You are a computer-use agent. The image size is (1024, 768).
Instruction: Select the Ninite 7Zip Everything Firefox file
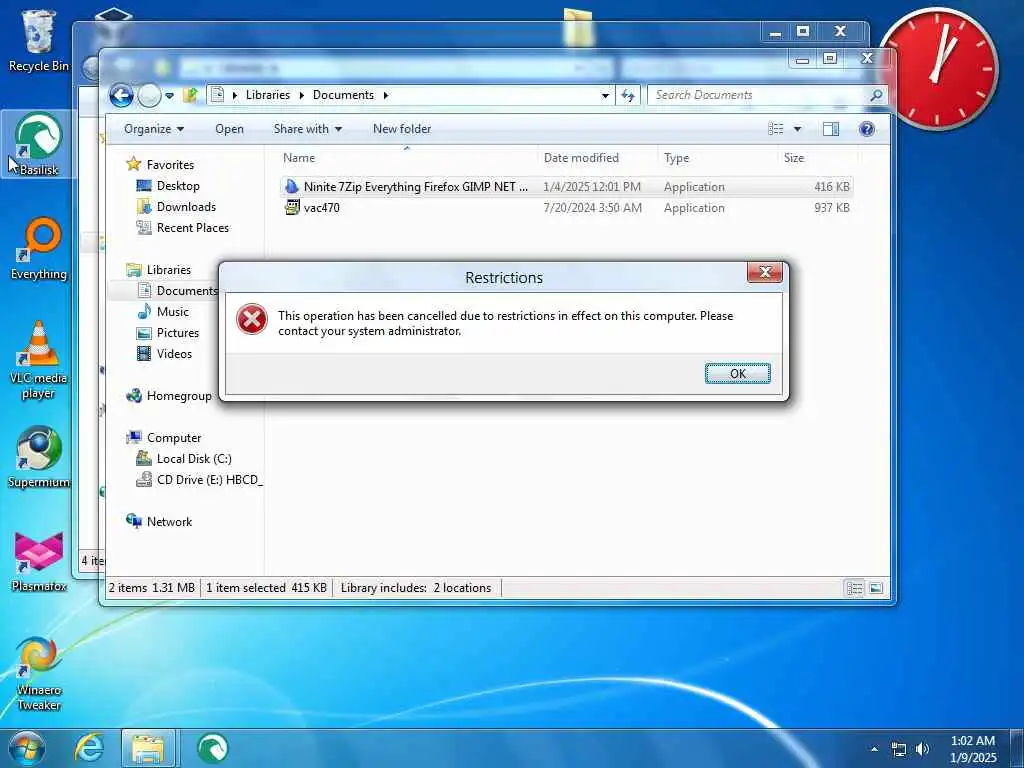(566, 187)
